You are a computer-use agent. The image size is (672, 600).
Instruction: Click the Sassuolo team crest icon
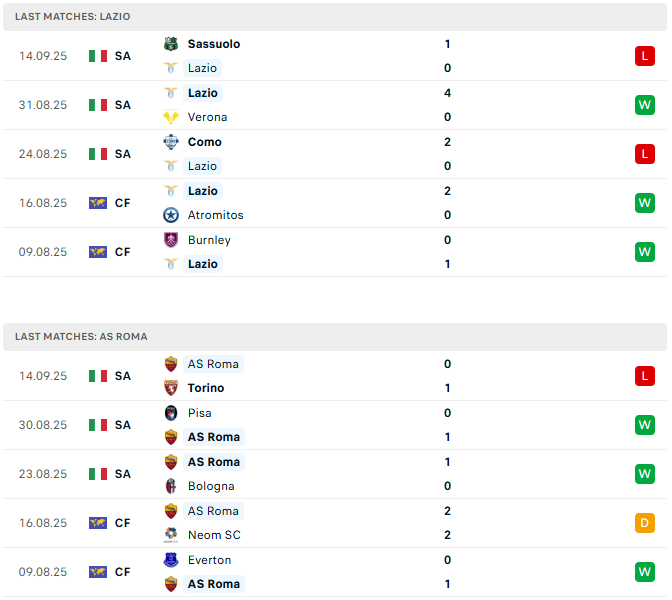tap(171, 44)
